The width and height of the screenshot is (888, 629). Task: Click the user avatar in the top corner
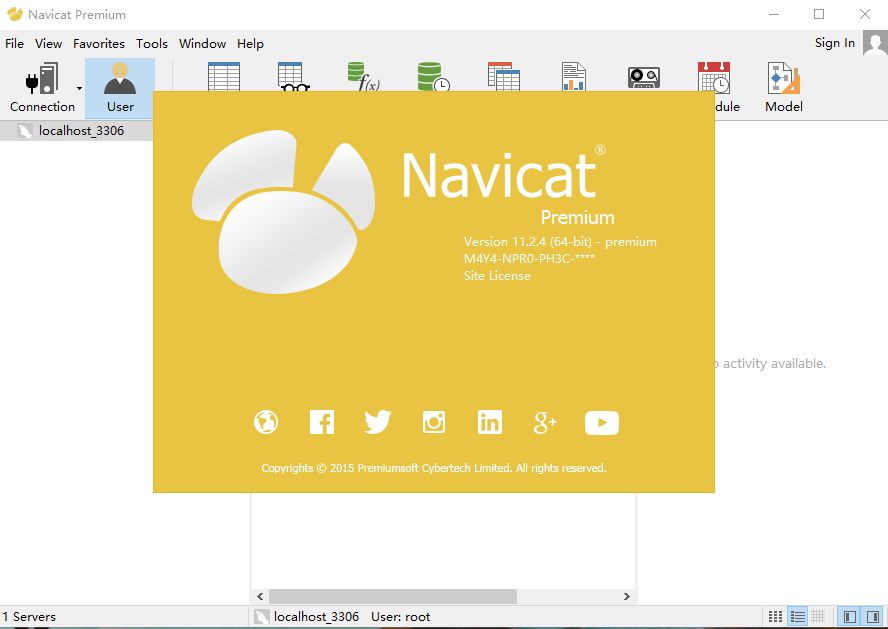pyautogui.click(x=874, y=43)
